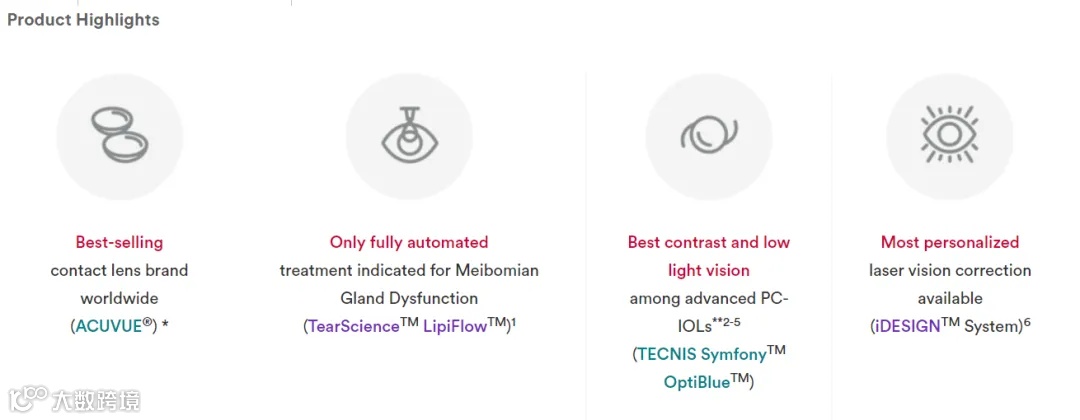
Task: Click the Best-selling heading
Action: 119,242
